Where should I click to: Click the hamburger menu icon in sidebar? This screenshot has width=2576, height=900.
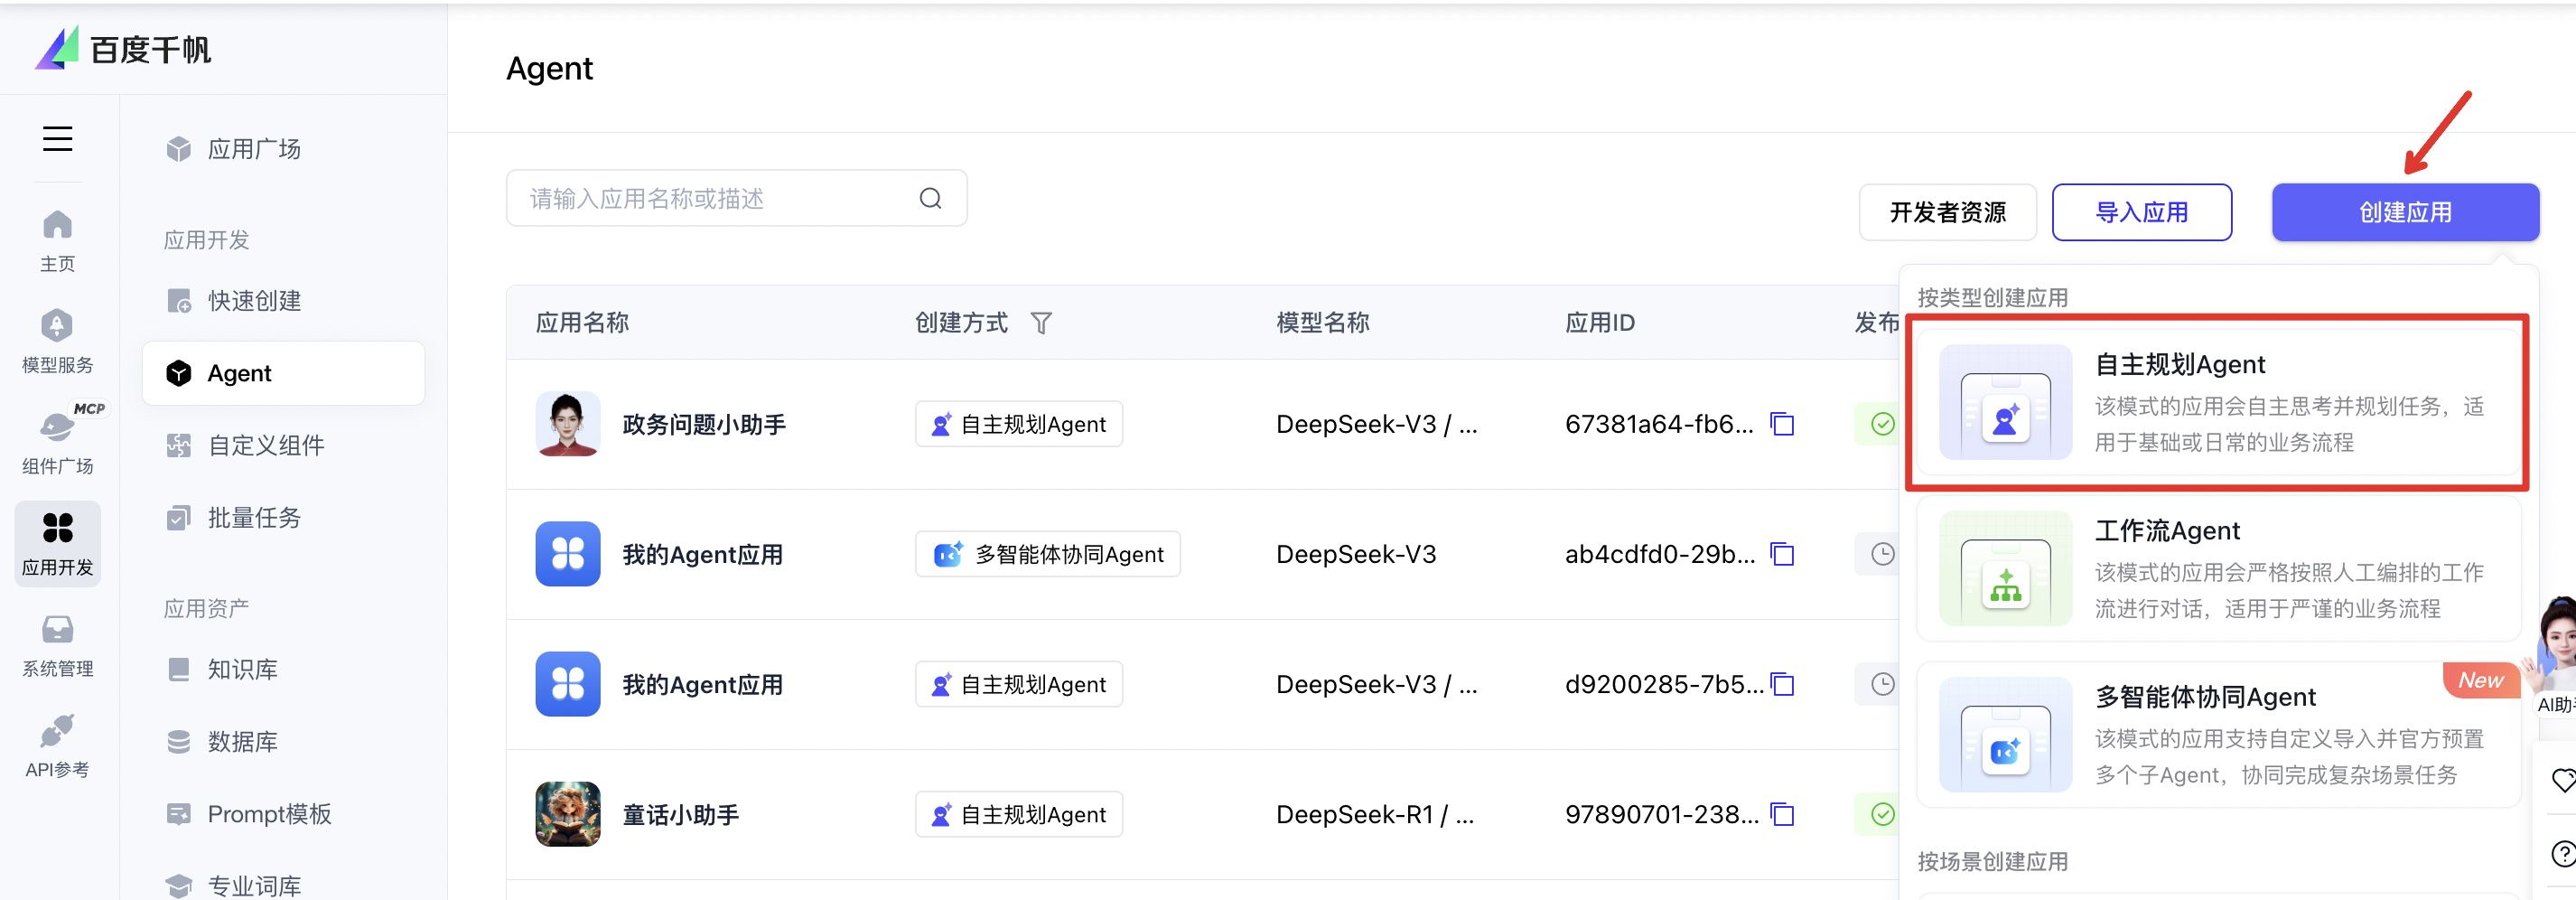[x=57, y=139]
